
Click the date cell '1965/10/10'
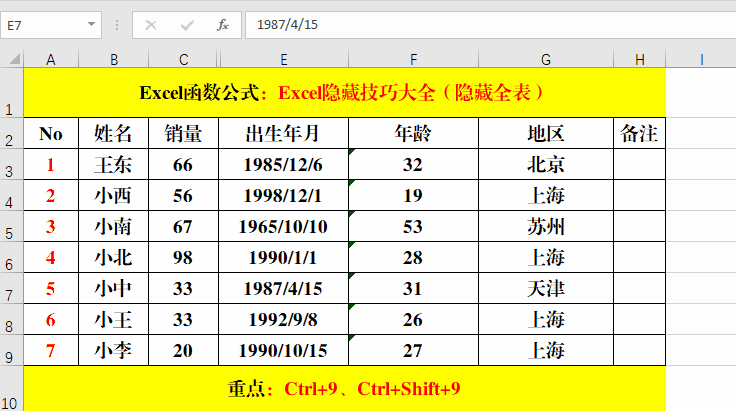click(284, 226)
